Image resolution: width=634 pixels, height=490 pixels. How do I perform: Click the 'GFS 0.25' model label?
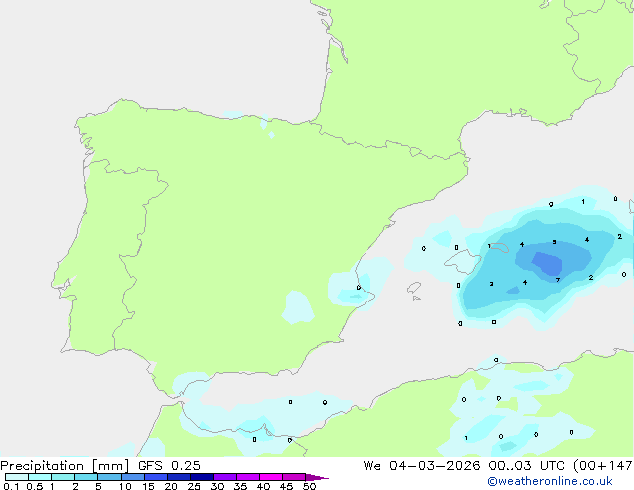coord(169,466)
